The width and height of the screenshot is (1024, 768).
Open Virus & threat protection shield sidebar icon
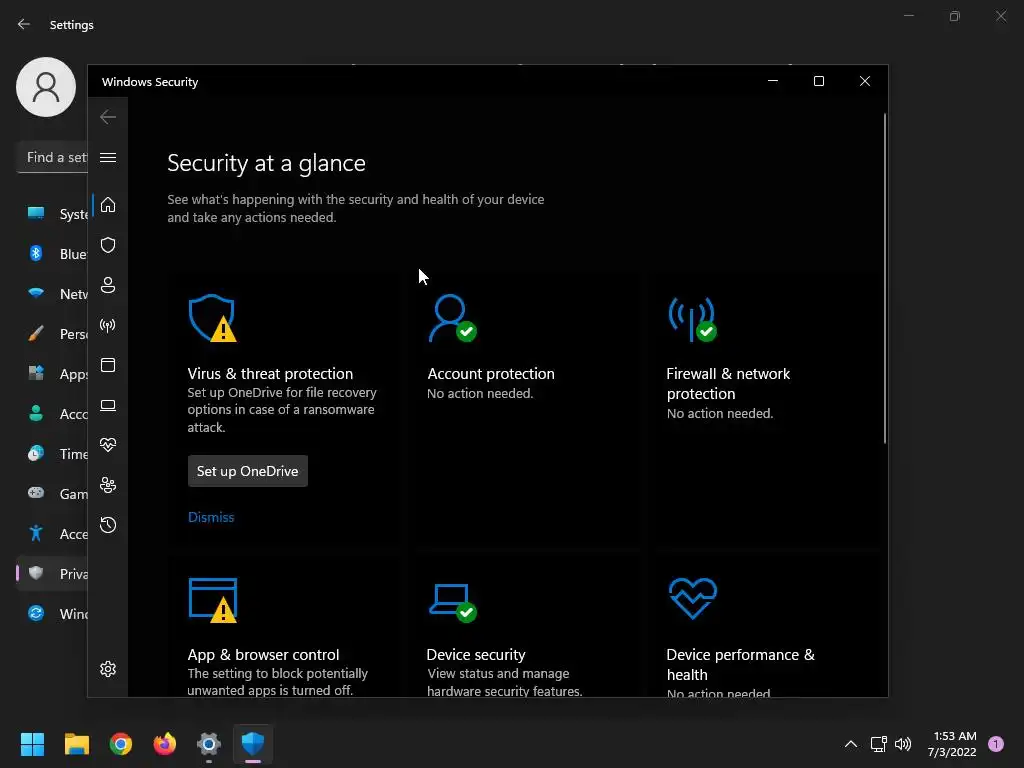click(x=108, y=245)
